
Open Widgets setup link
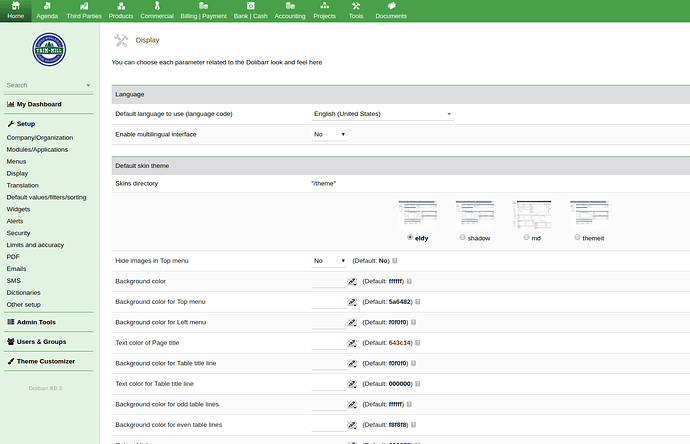tap(18, 209)
